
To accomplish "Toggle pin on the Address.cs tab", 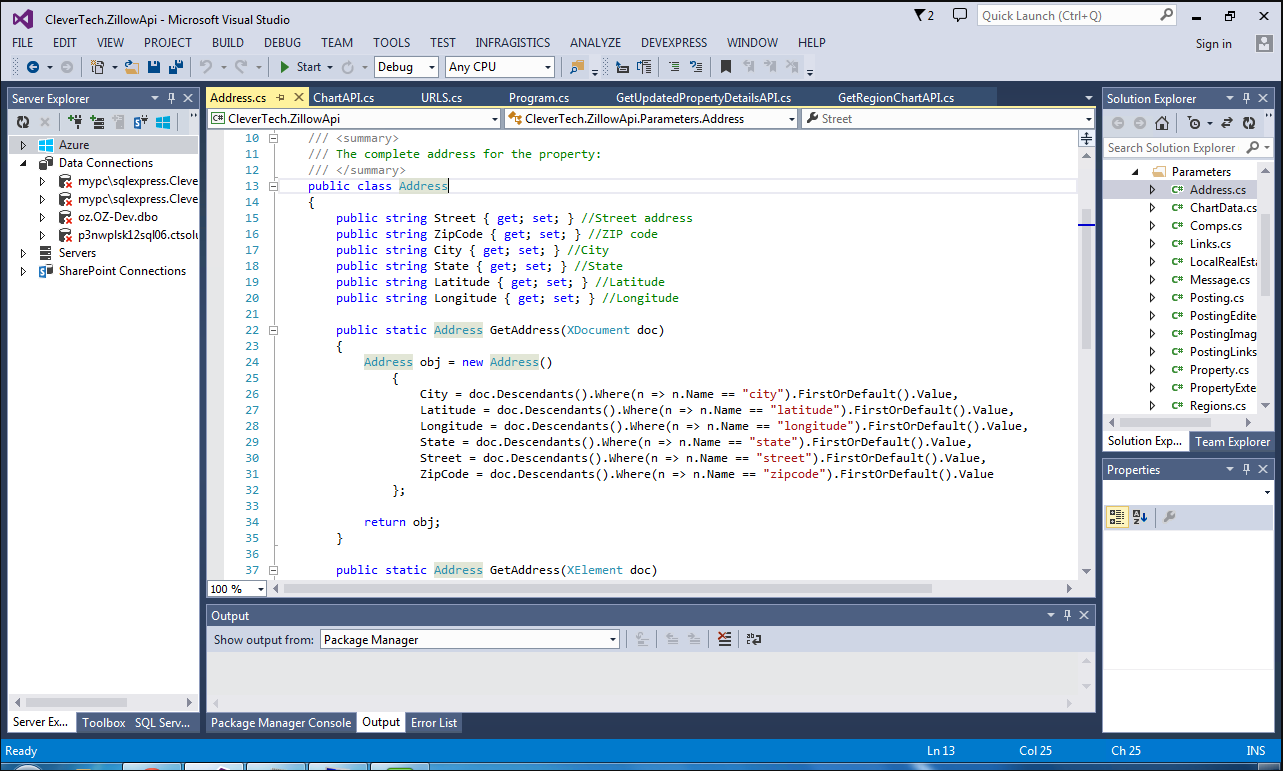I will [x=281, y=98].
